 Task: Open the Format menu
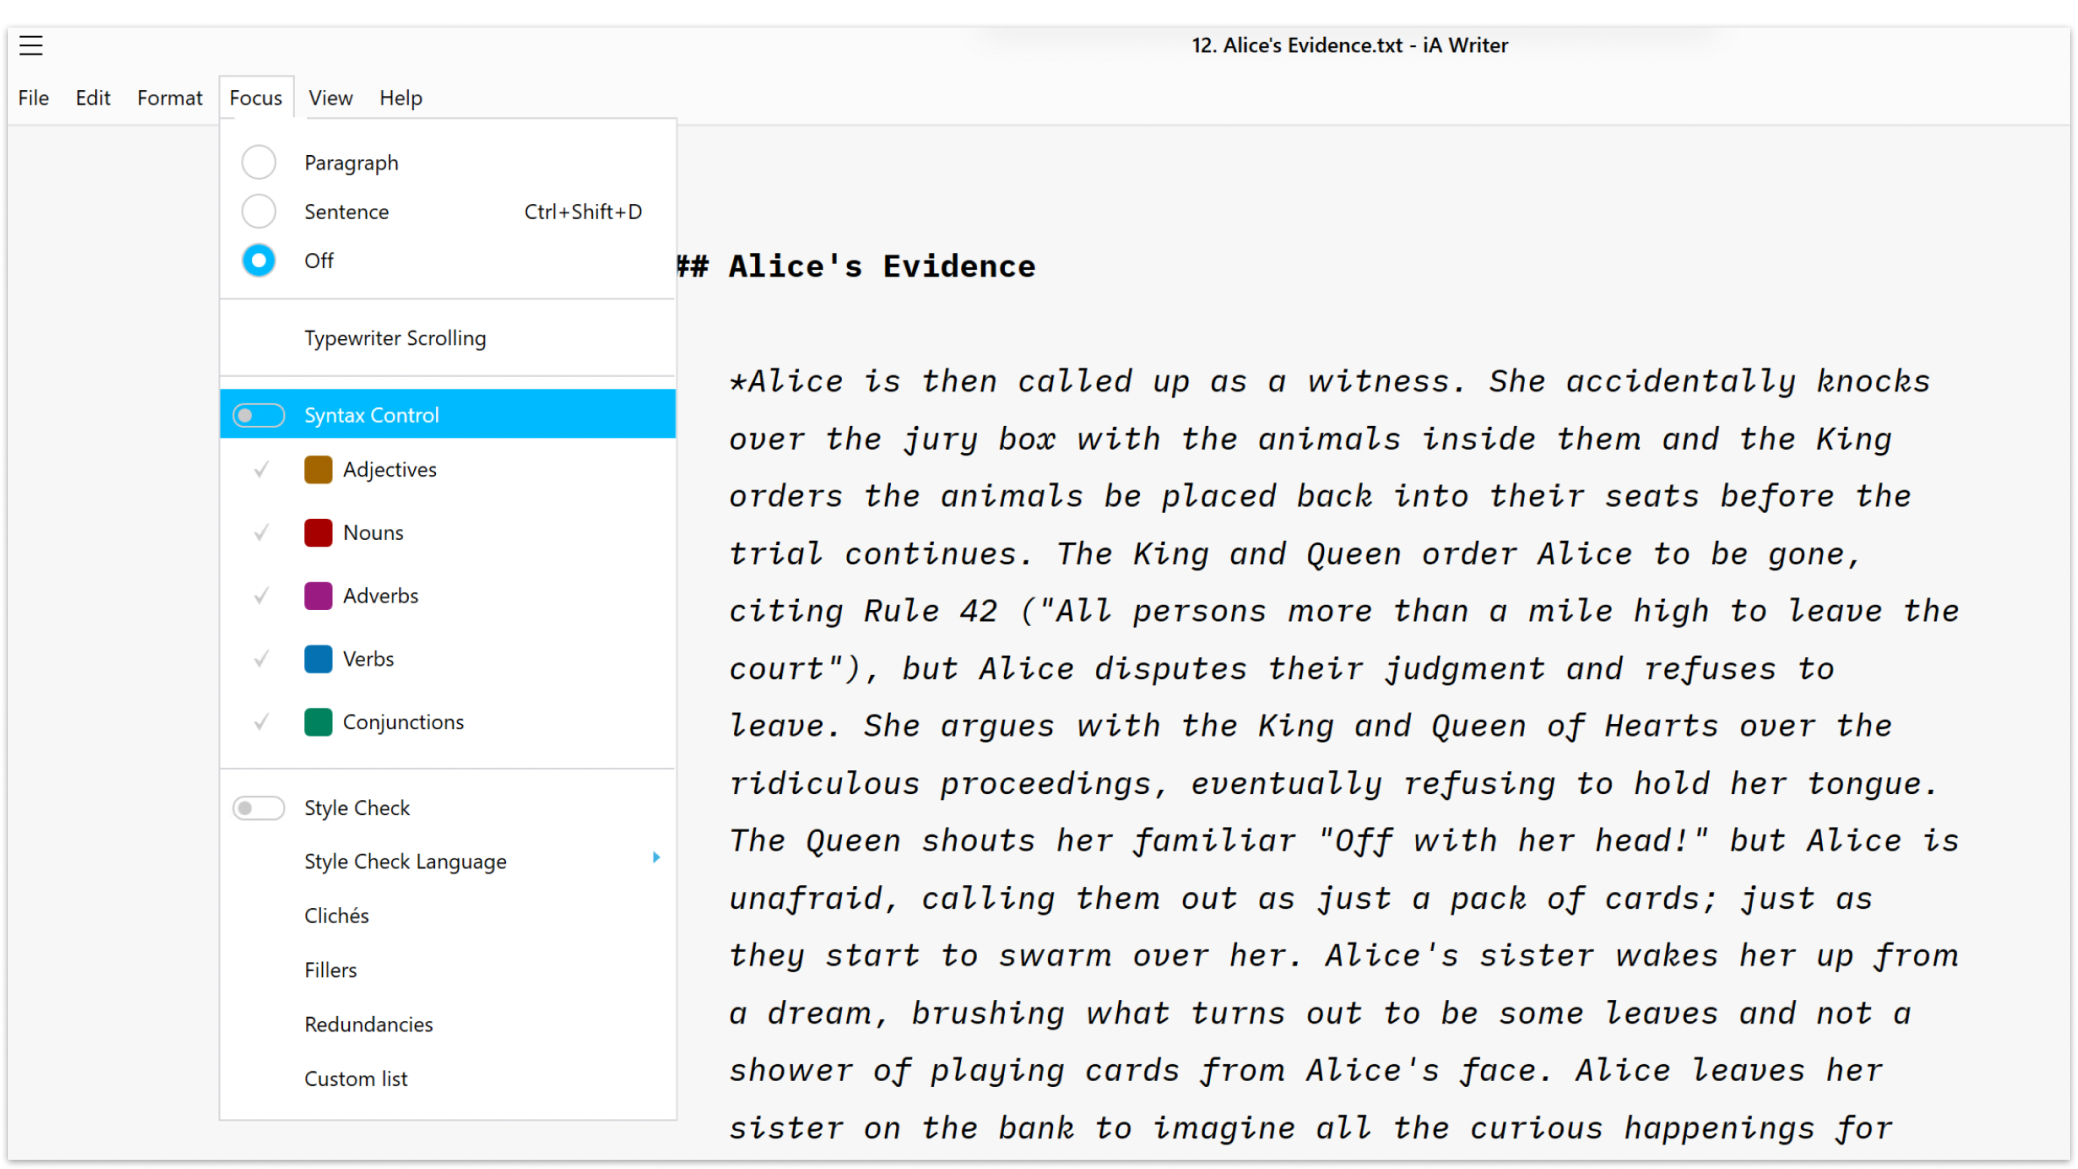click(170, 98)
